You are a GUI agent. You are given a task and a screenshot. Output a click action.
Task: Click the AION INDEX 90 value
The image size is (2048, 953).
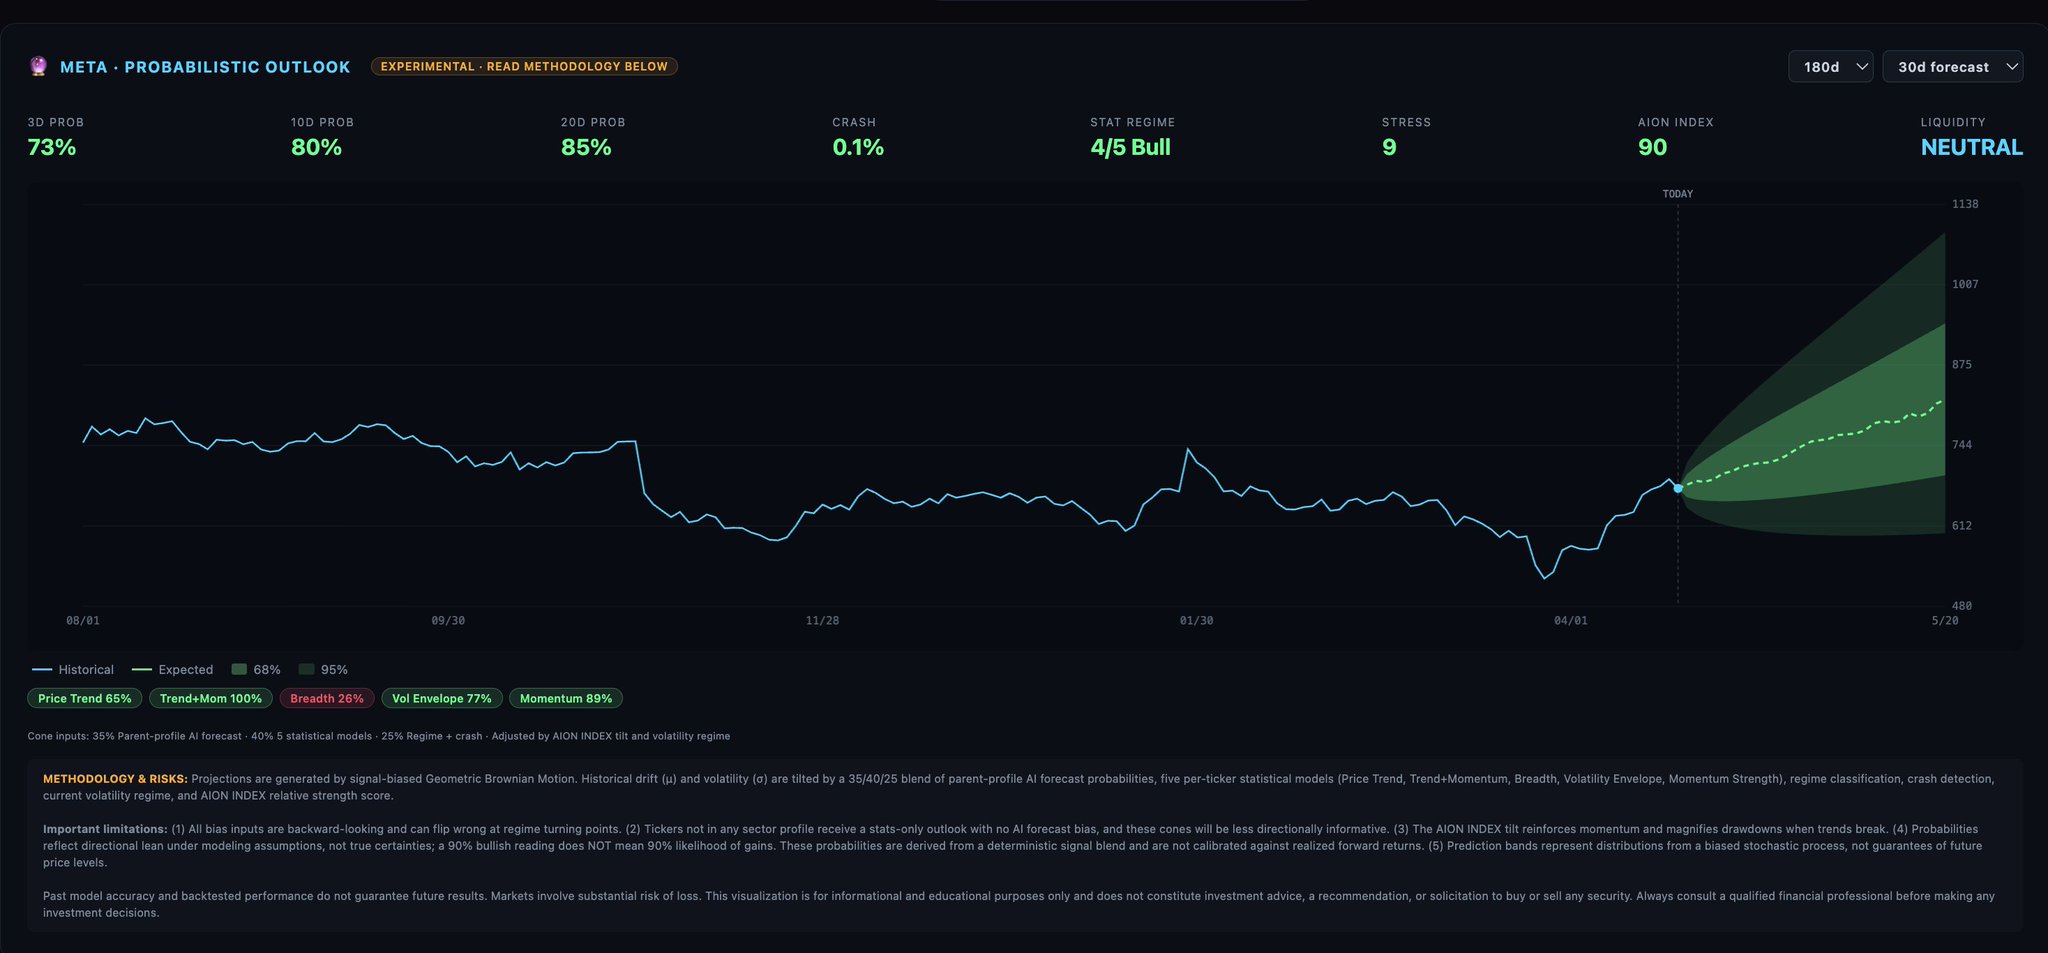pos(1652,148)
